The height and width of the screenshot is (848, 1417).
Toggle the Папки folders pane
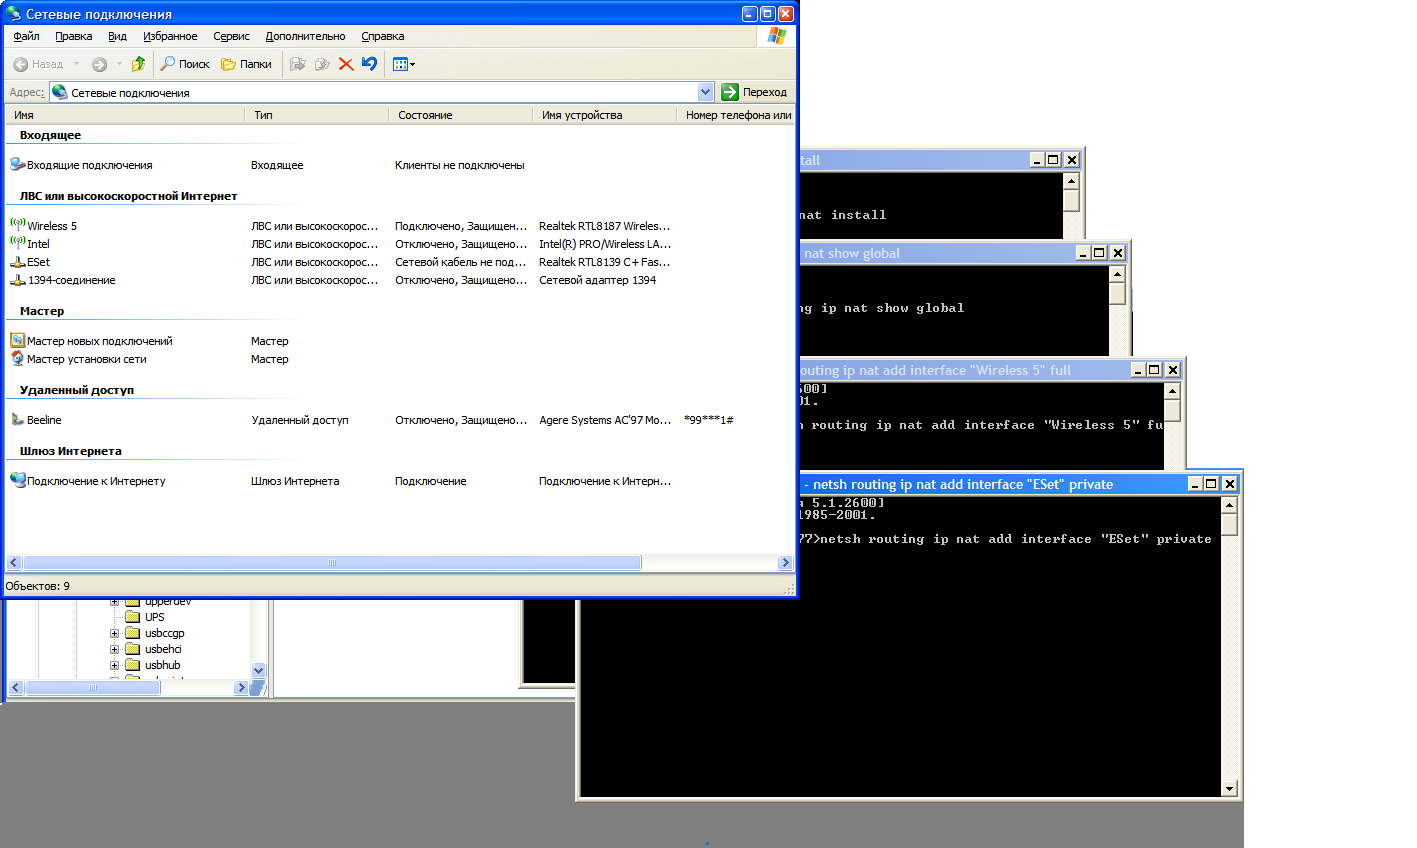[x=246, y=64]
